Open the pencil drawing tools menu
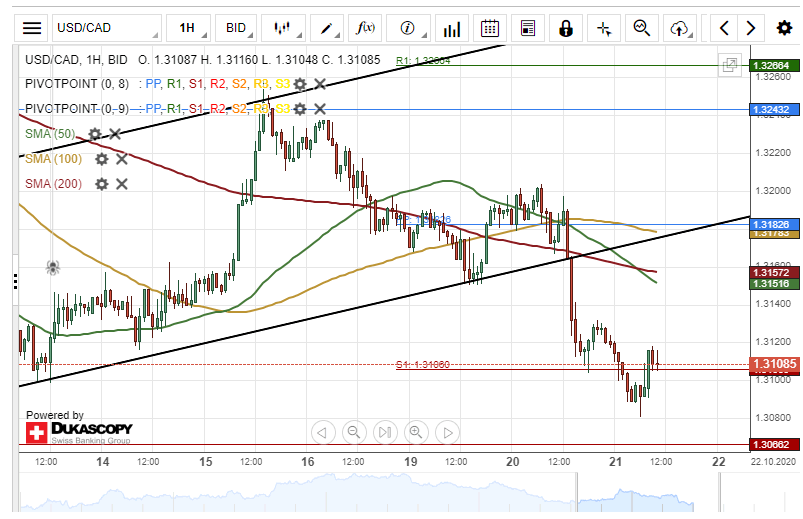The height and width of the screenshot is (519, 803). tap(327, 28)
